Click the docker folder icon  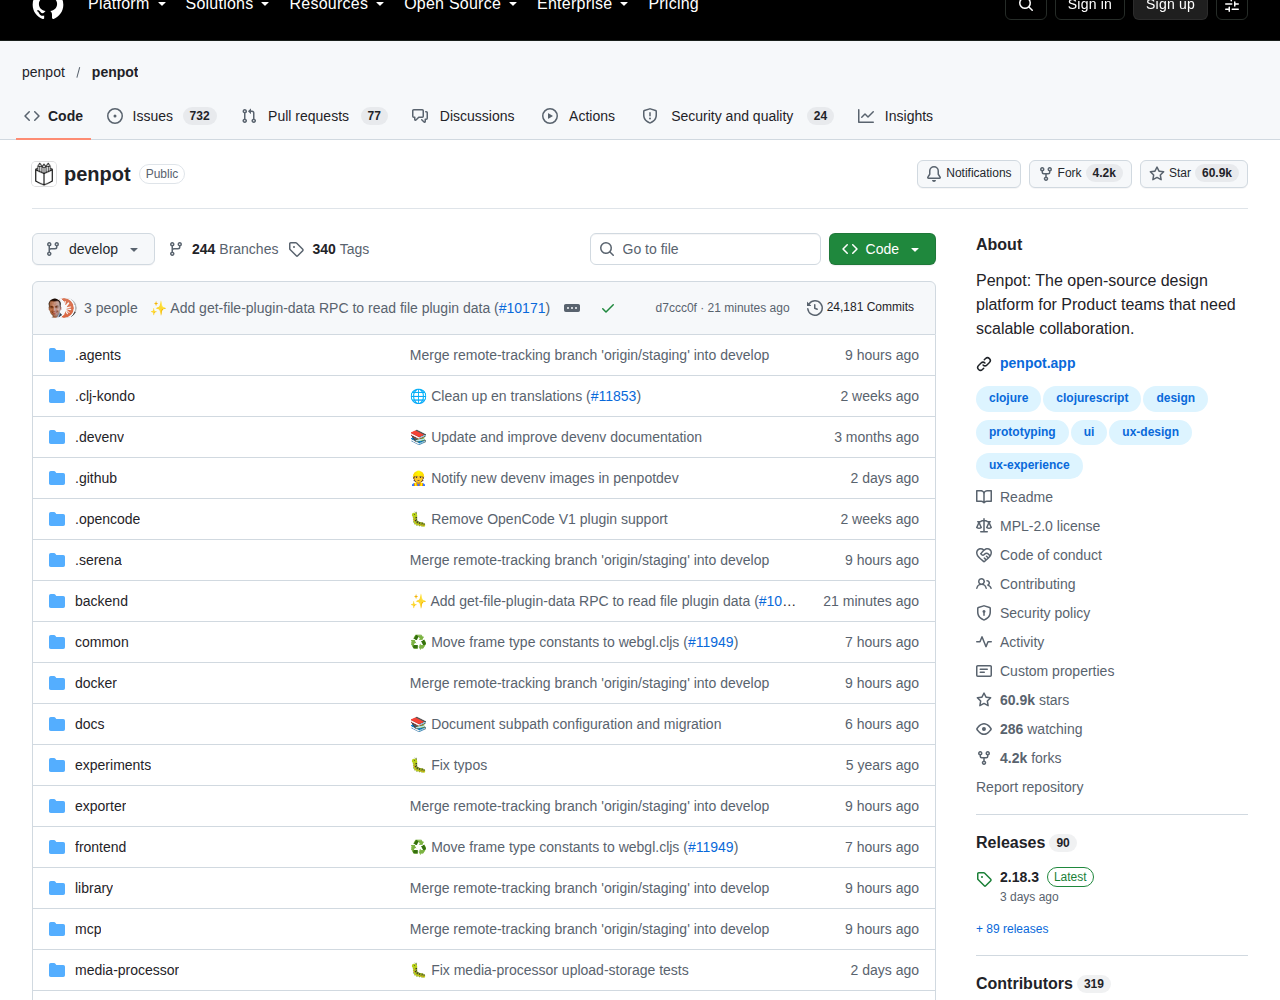click(57, 683)
